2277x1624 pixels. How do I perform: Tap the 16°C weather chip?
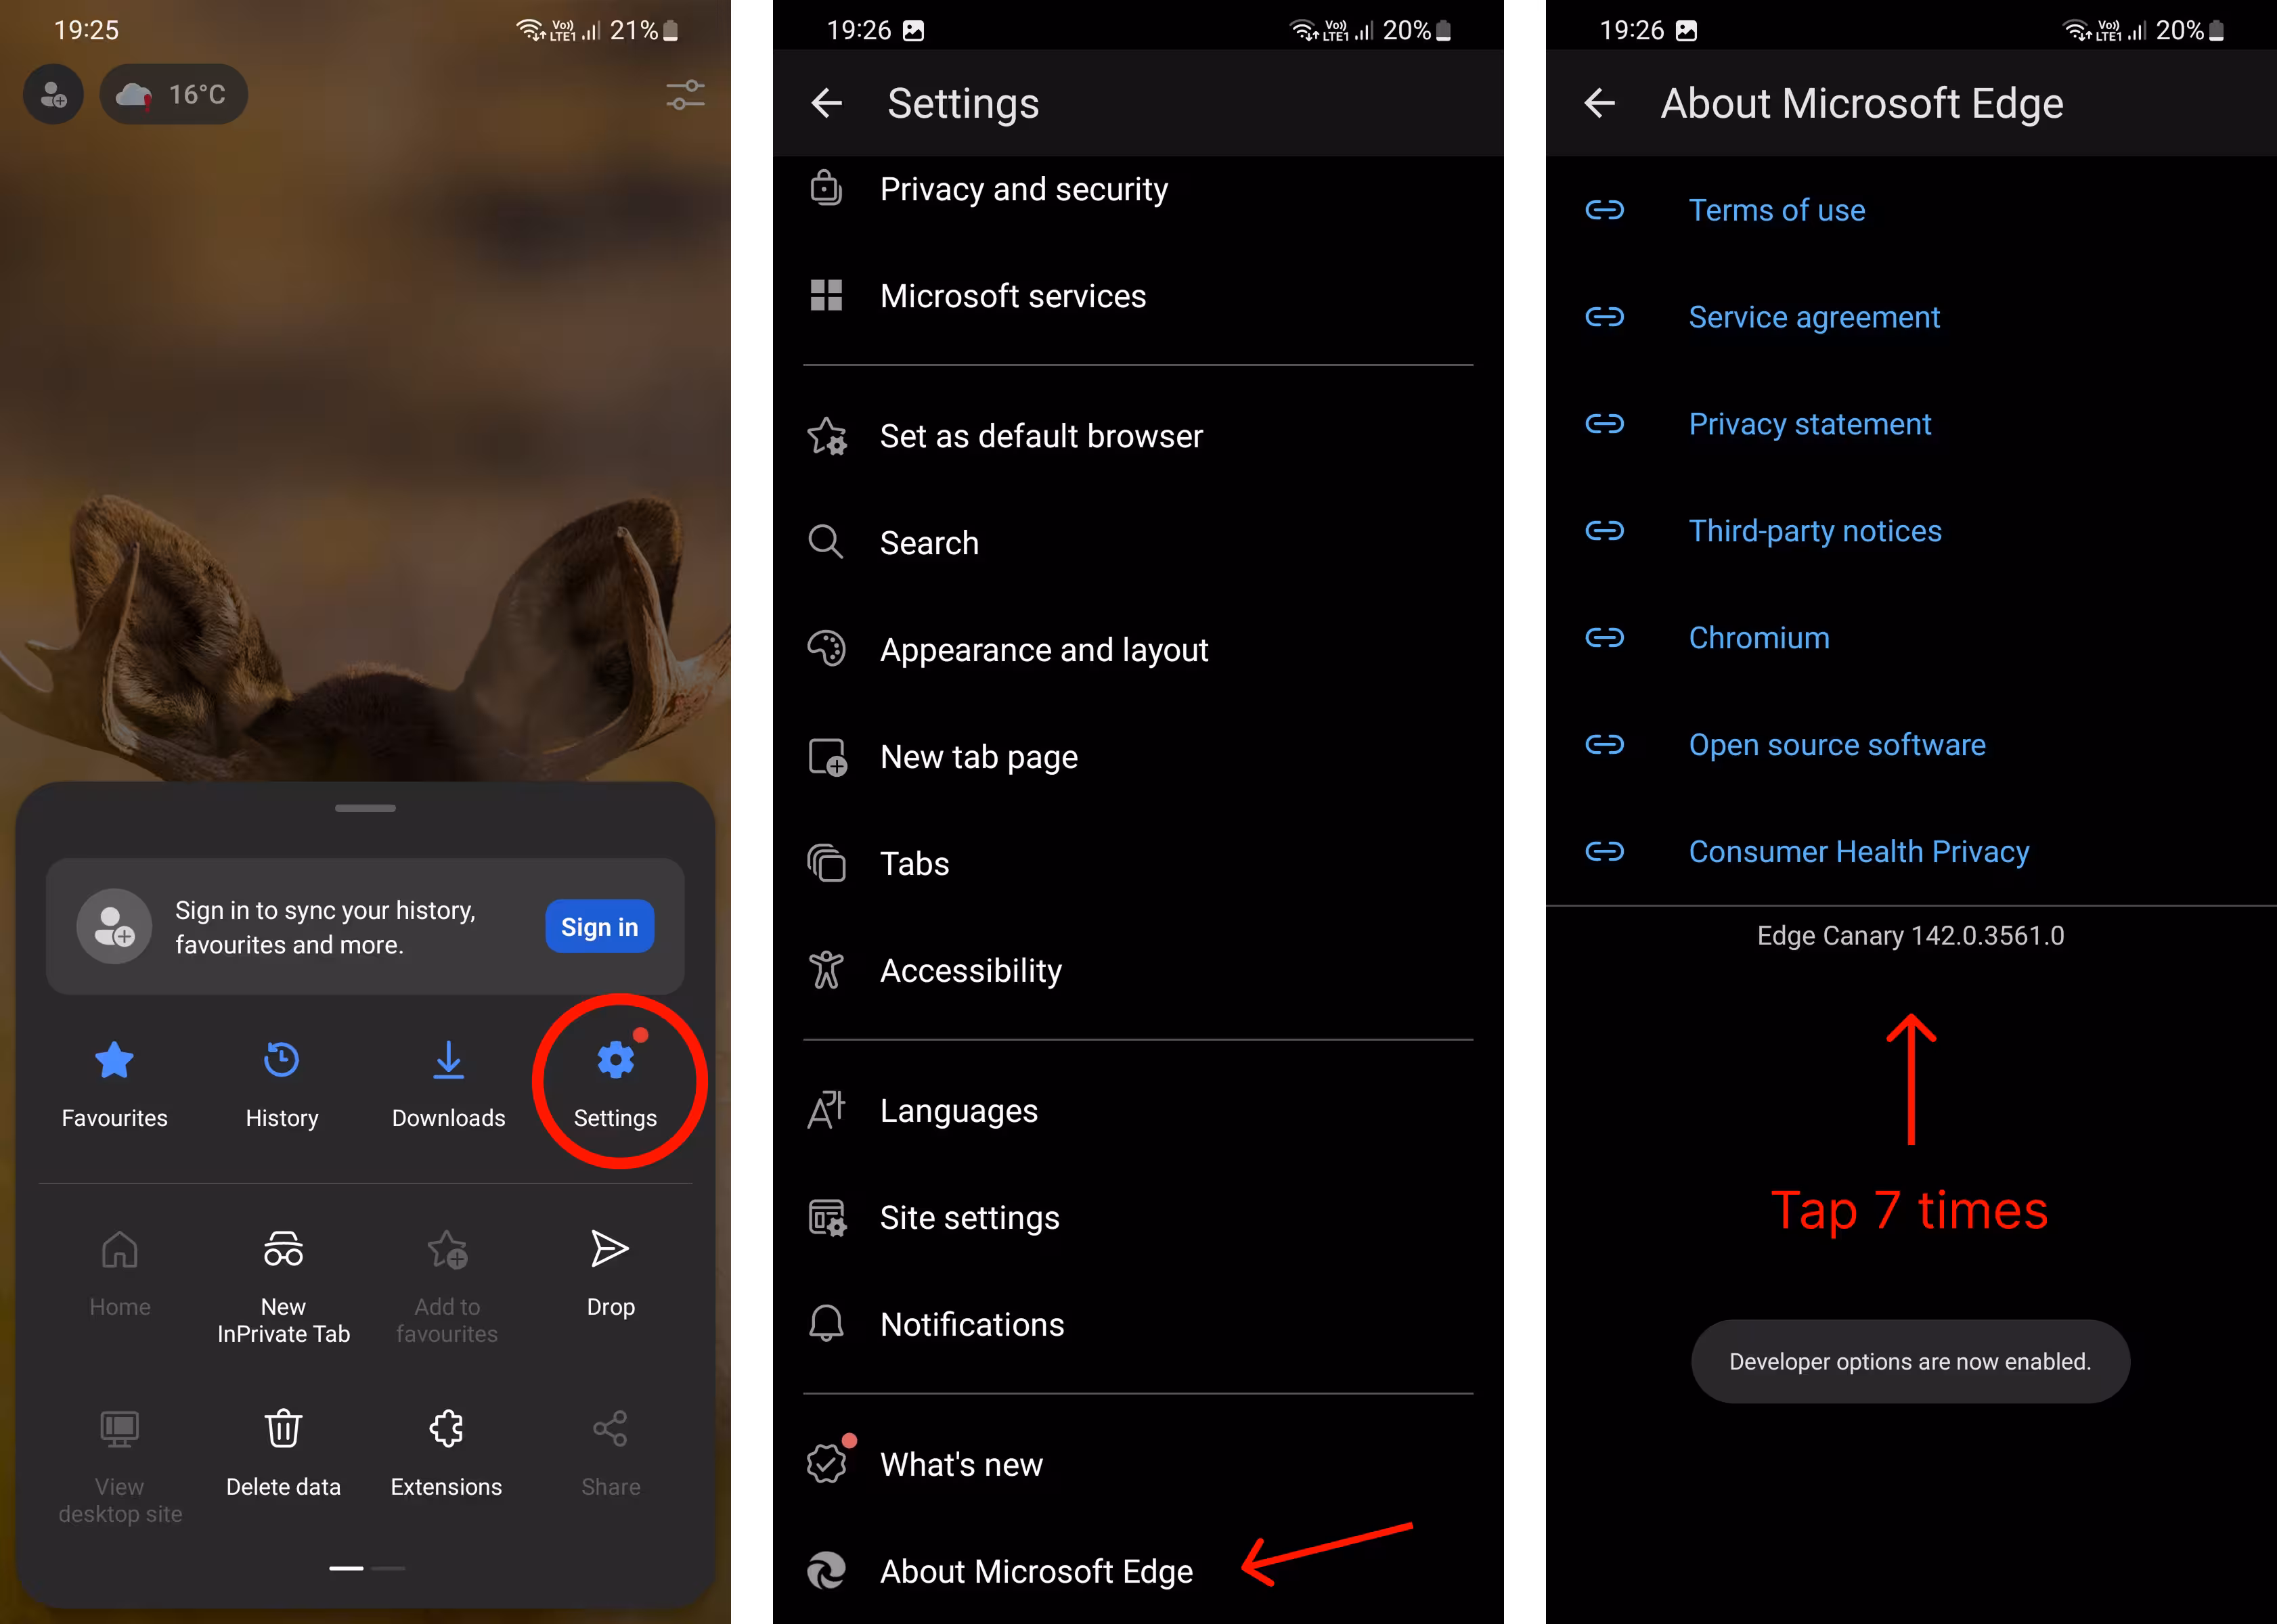pos(174,95)
